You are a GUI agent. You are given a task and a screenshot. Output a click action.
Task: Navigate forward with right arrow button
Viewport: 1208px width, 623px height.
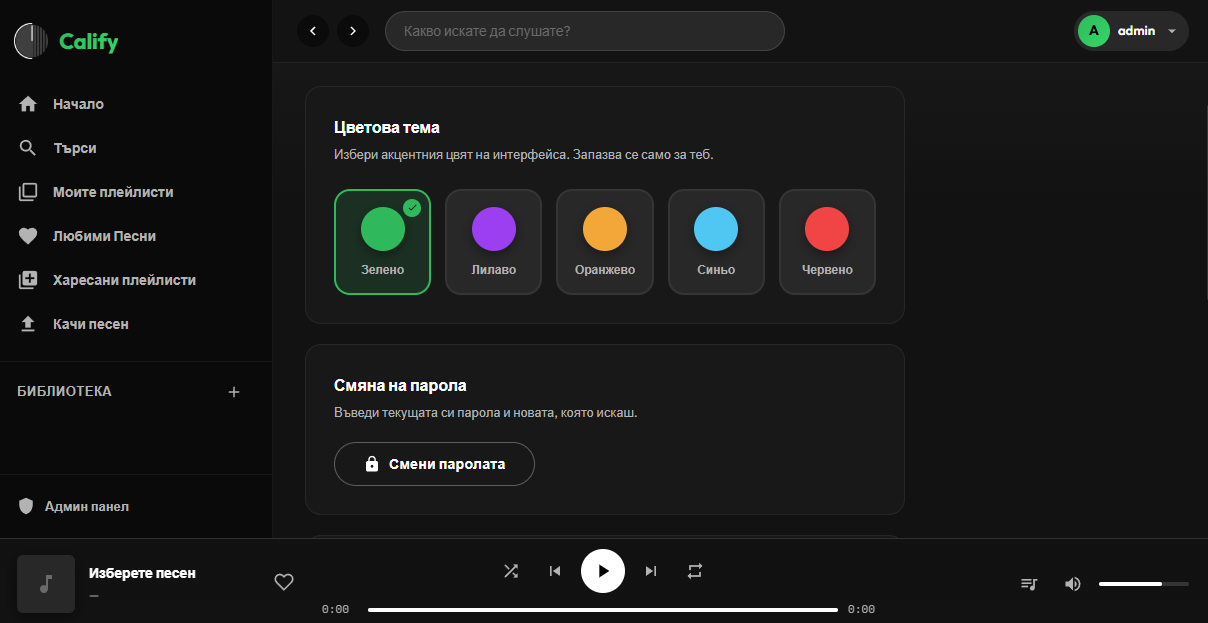[x=353, y=31]
